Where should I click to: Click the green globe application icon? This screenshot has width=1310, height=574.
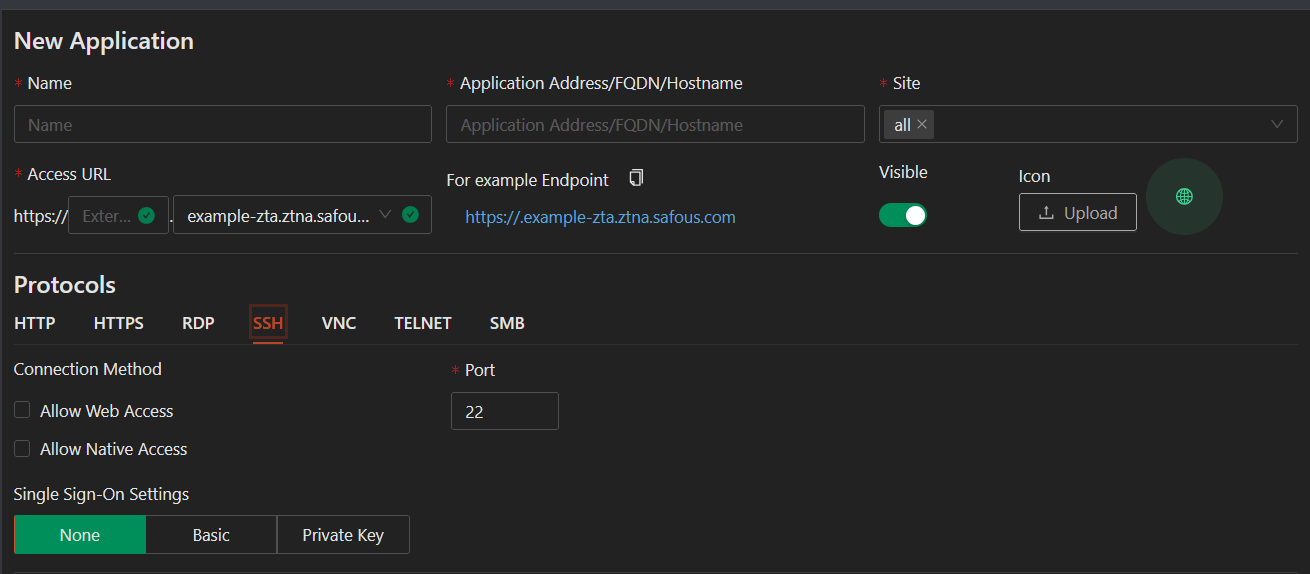[1184, 197]
